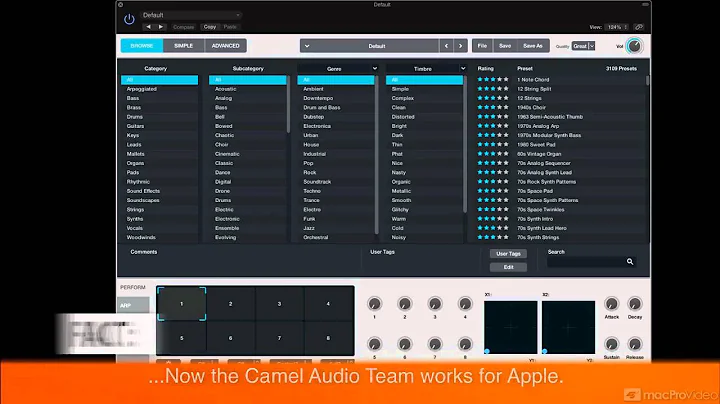
Task: Select the Pads category
Action: click(160, 173)
